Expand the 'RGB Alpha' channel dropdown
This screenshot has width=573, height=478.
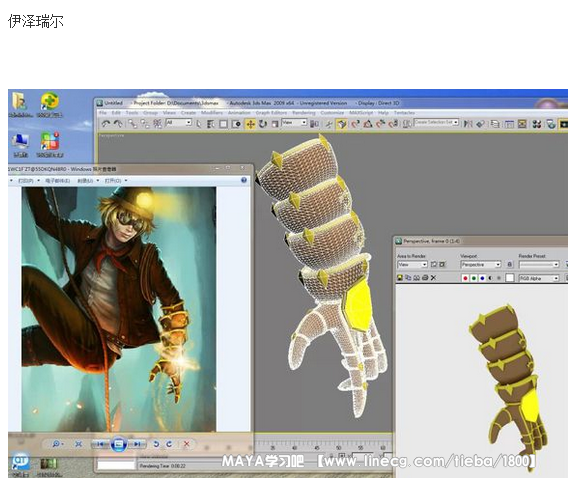tap(556, 278)
